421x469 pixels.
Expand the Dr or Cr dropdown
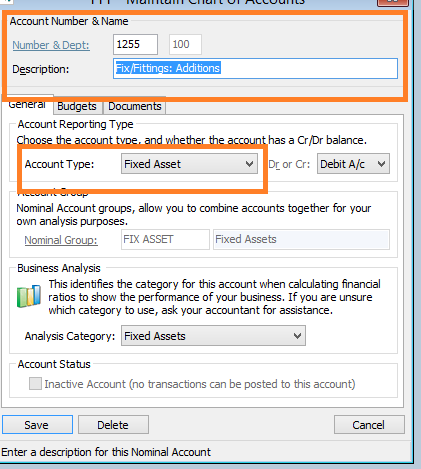353,164
